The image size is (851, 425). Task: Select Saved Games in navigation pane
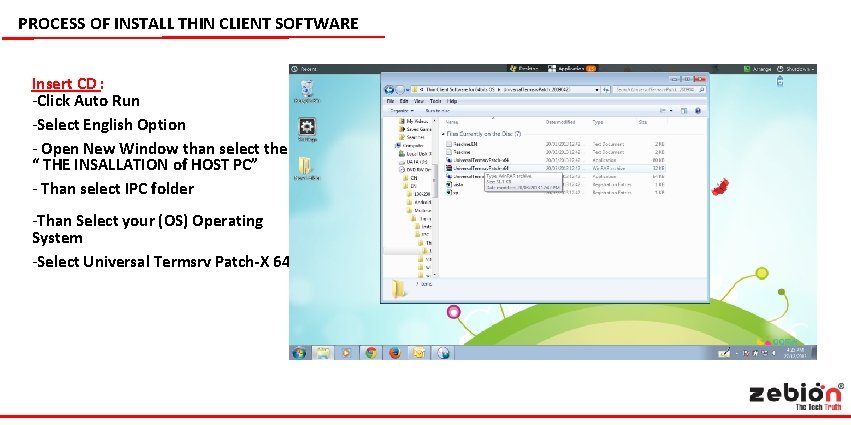(x=415, y=129)
